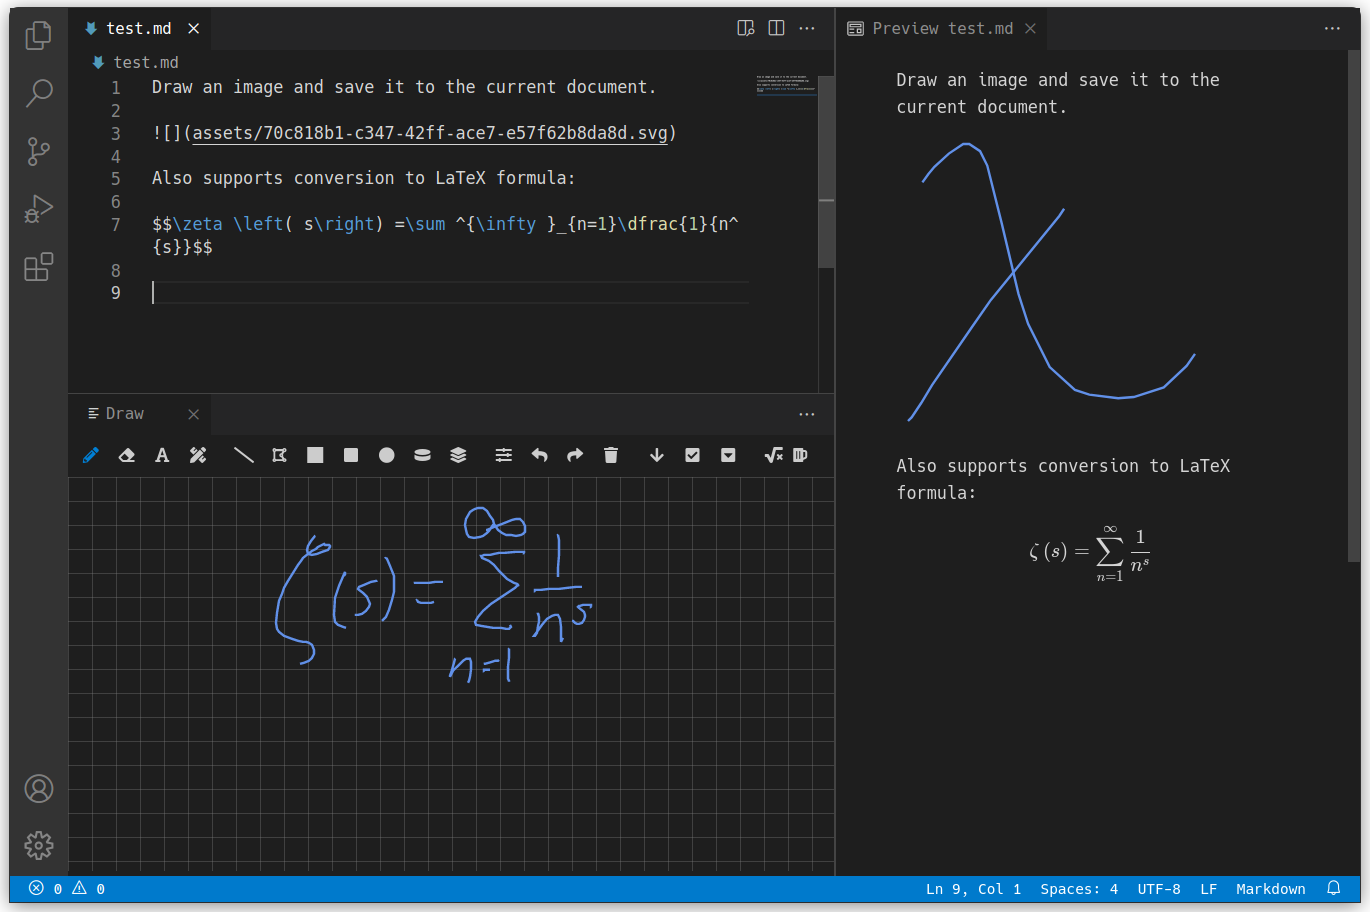Viewport: 1370px width, 912px height.
Task: Change encoding via UTF-8 status item
Action: pyautogui.click(x=1159, y=889)
